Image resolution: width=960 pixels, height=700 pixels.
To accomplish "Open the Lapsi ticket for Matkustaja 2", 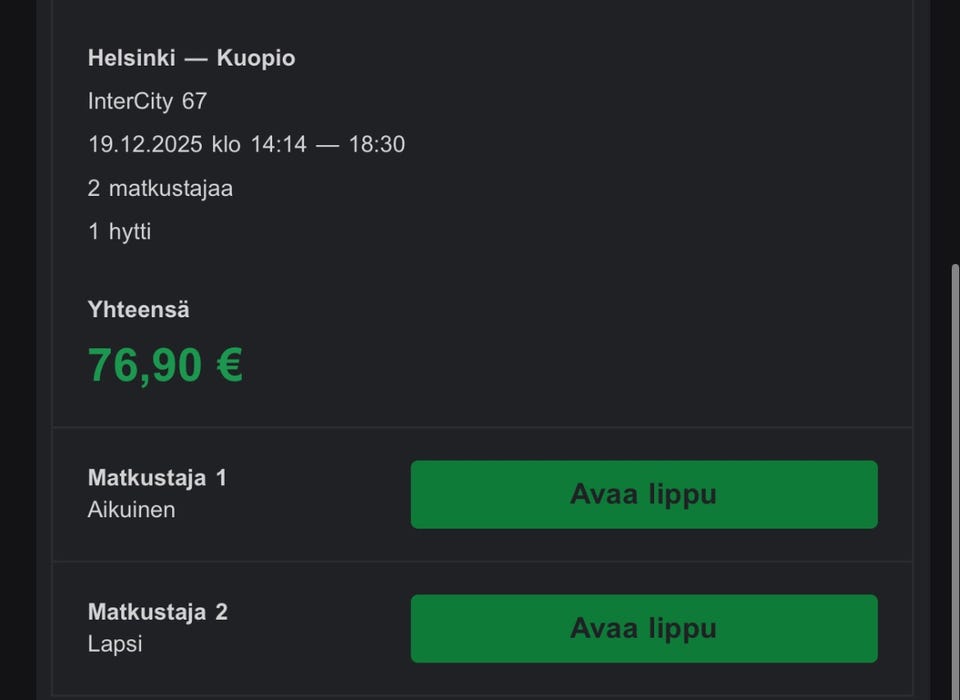I will click(x=643, y=628).
